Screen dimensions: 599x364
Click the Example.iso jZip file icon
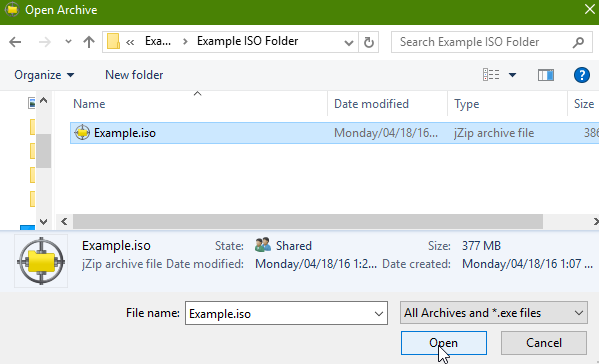(82, 133)
